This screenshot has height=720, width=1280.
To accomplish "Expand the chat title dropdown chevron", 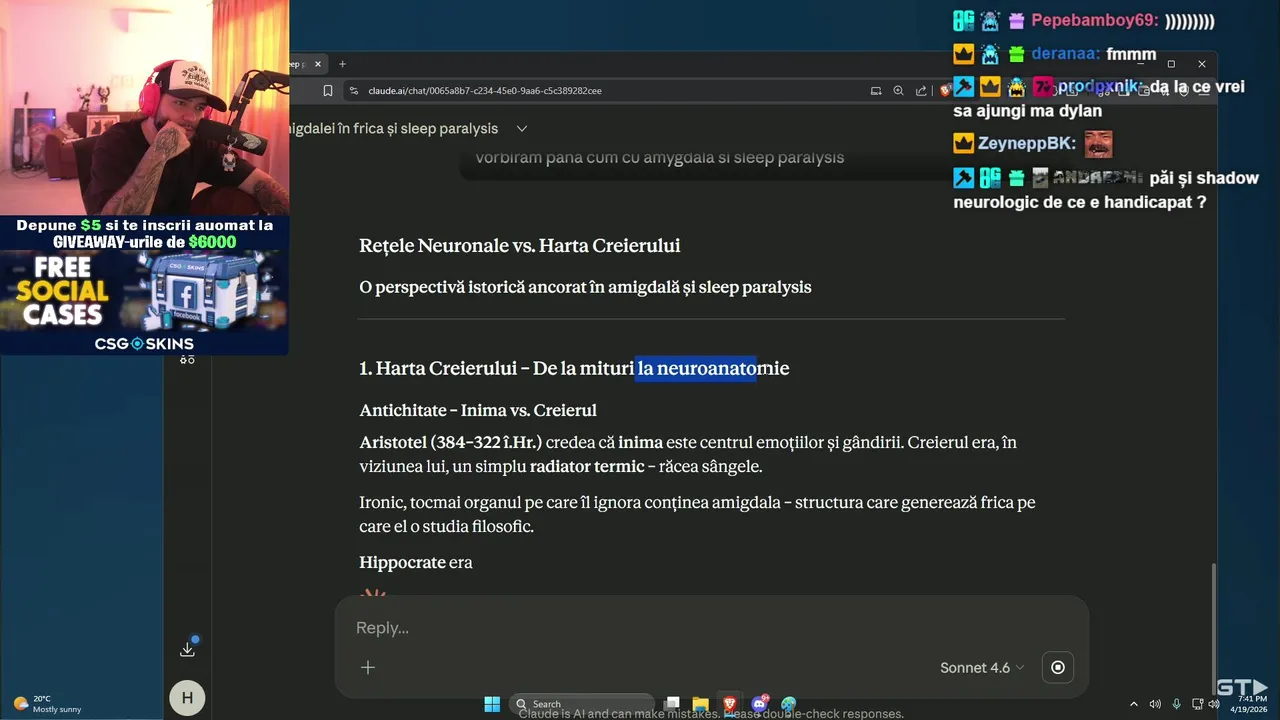I will coord(521,128).
